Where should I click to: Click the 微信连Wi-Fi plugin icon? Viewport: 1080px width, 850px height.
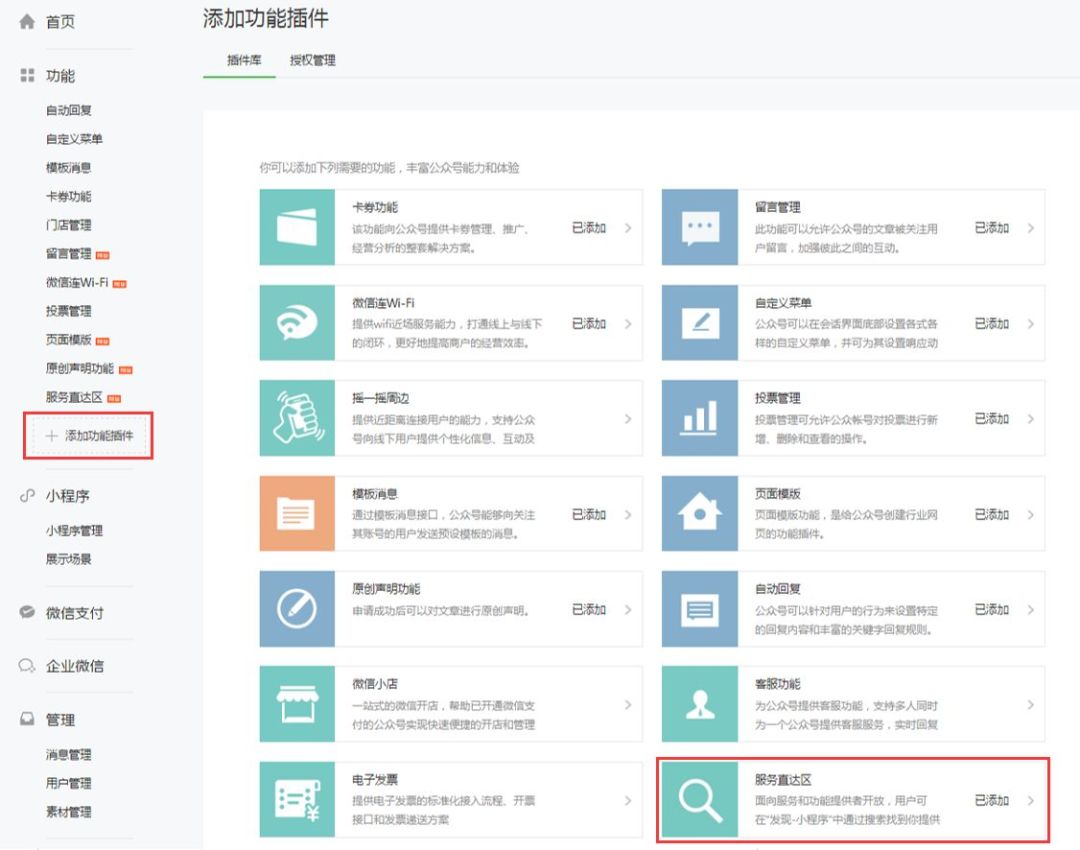(x=297, y=323)
